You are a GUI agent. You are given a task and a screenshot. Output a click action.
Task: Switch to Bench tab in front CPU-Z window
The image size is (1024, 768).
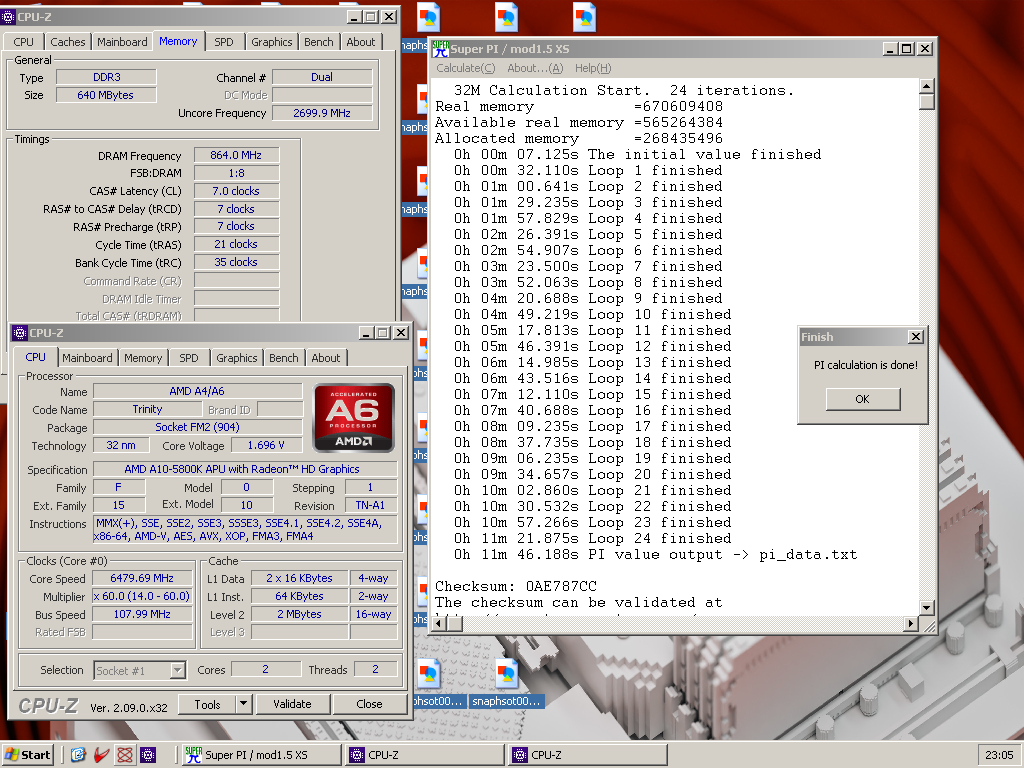tap(283, 358)
